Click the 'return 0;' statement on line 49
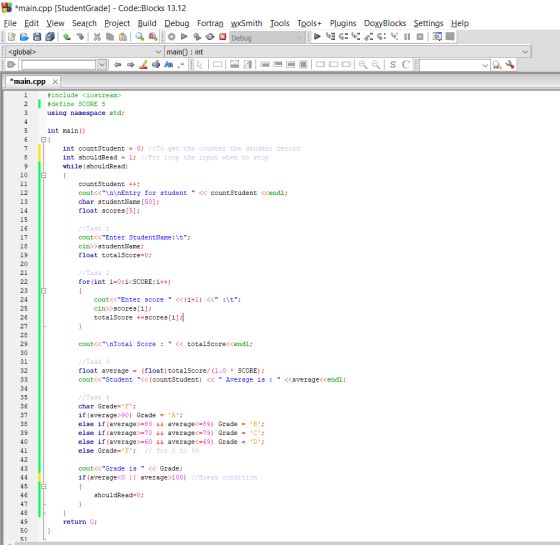560x545 pixels. [x=80, y=522]
